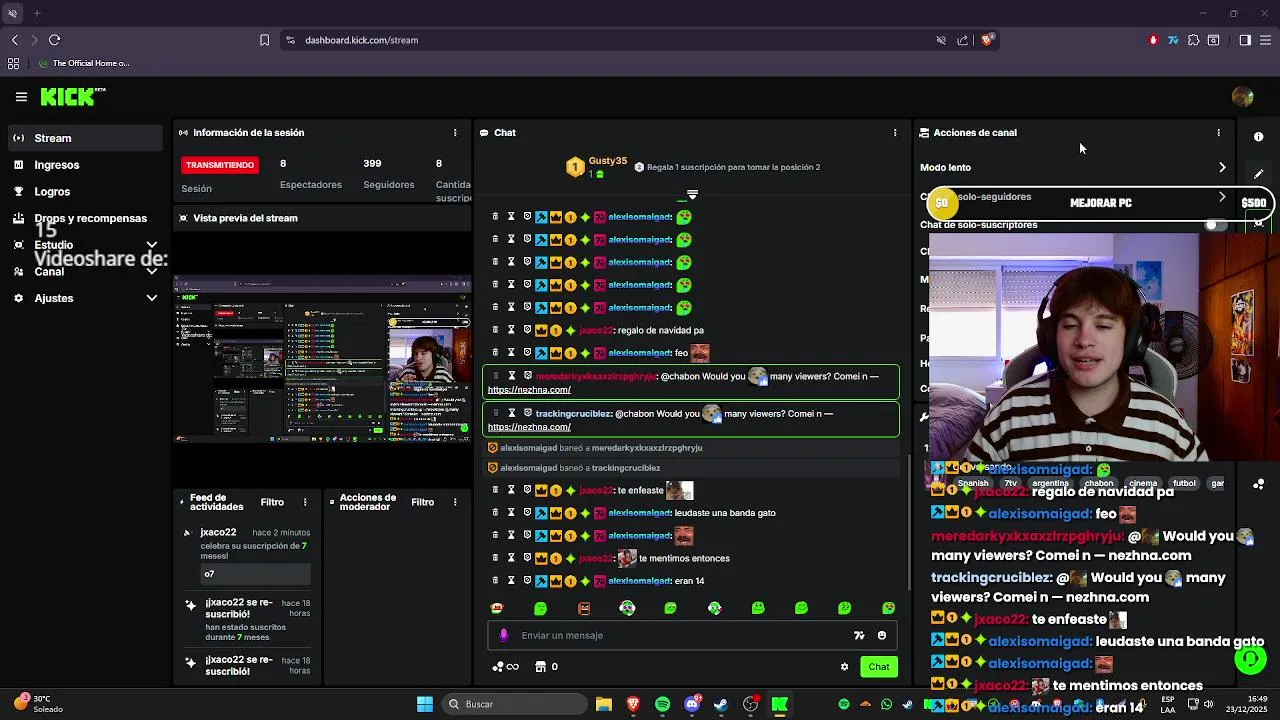Open the emoji picker in chat input
The width and height of the screenshot is (1280, 720).
881,635
